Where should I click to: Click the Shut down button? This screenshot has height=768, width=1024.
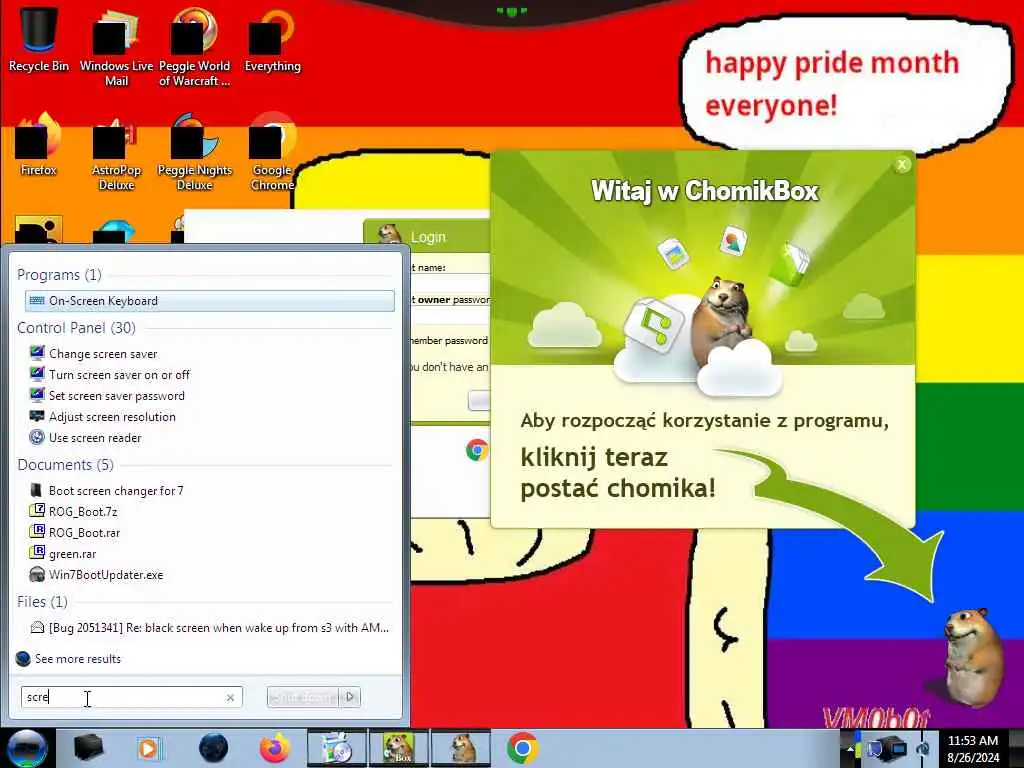coord(304,697)
